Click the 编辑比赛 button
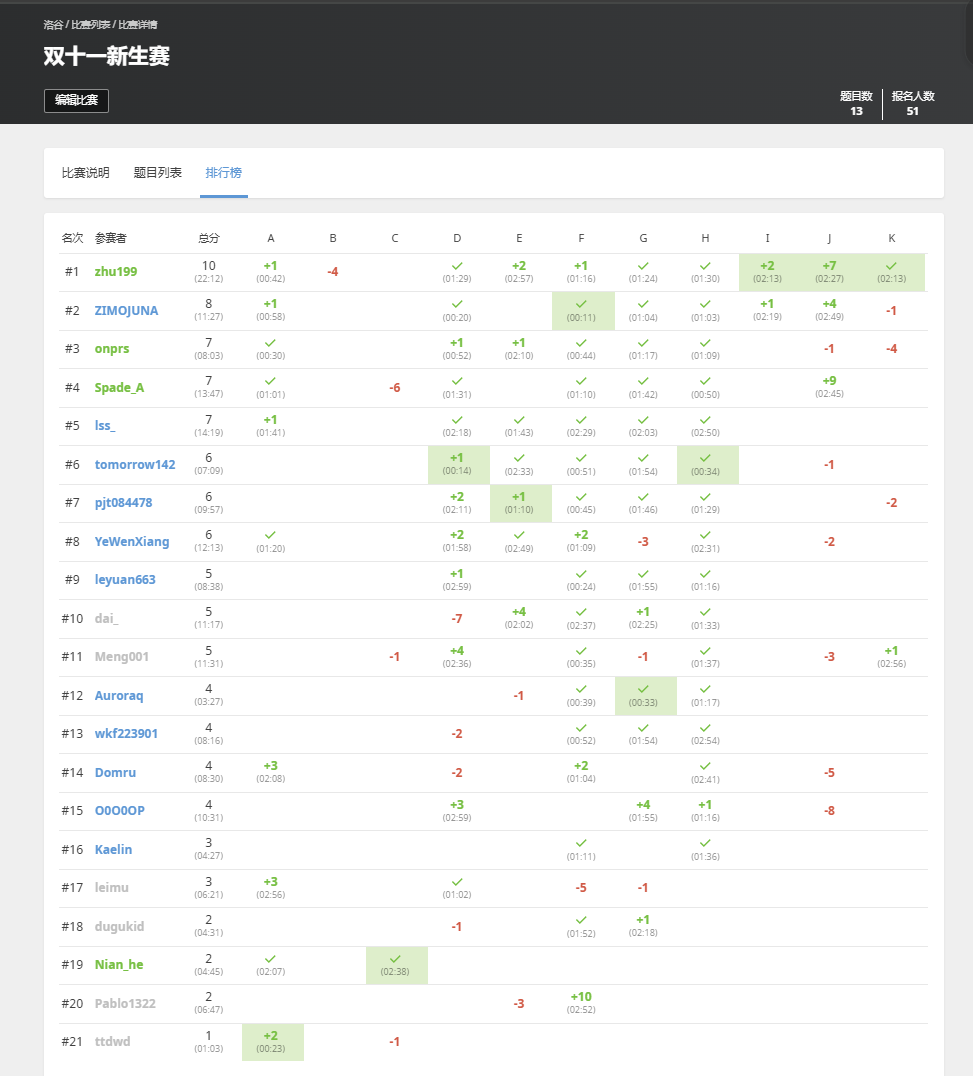This screenshot has height=1076, width=973. (76, 100)
